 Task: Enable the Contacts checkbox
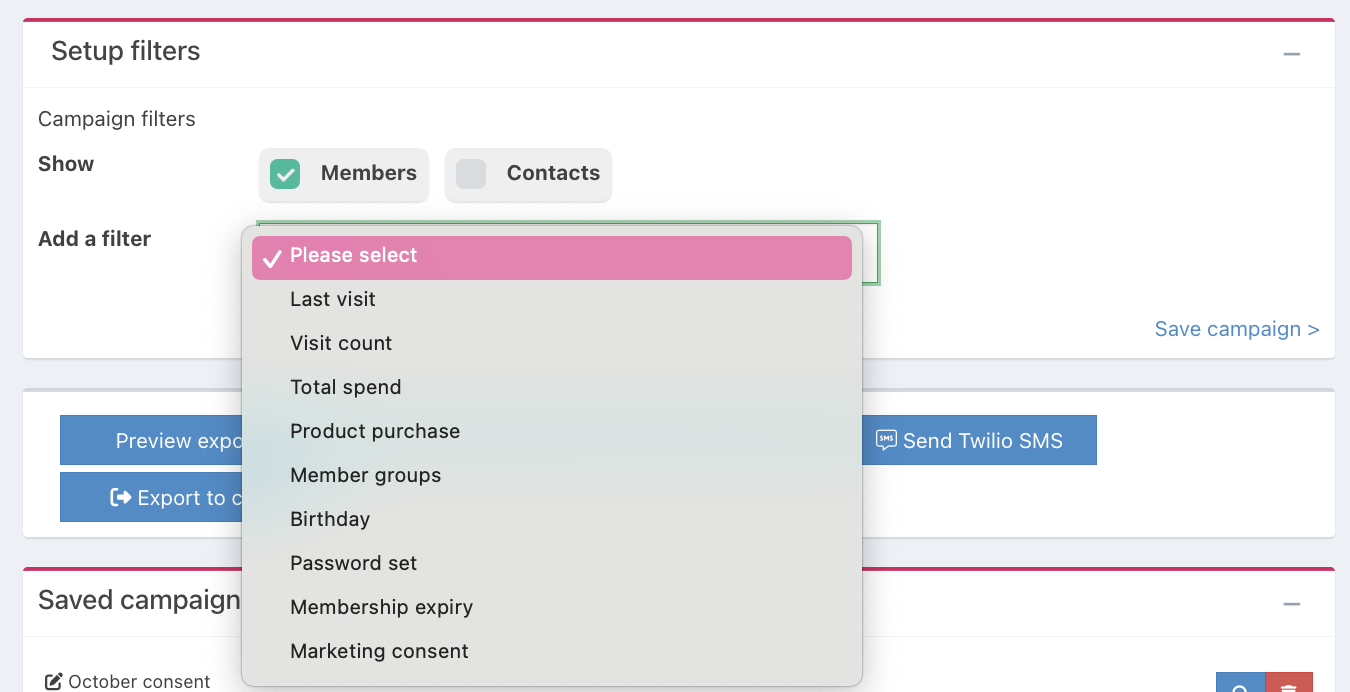point(471,174)
